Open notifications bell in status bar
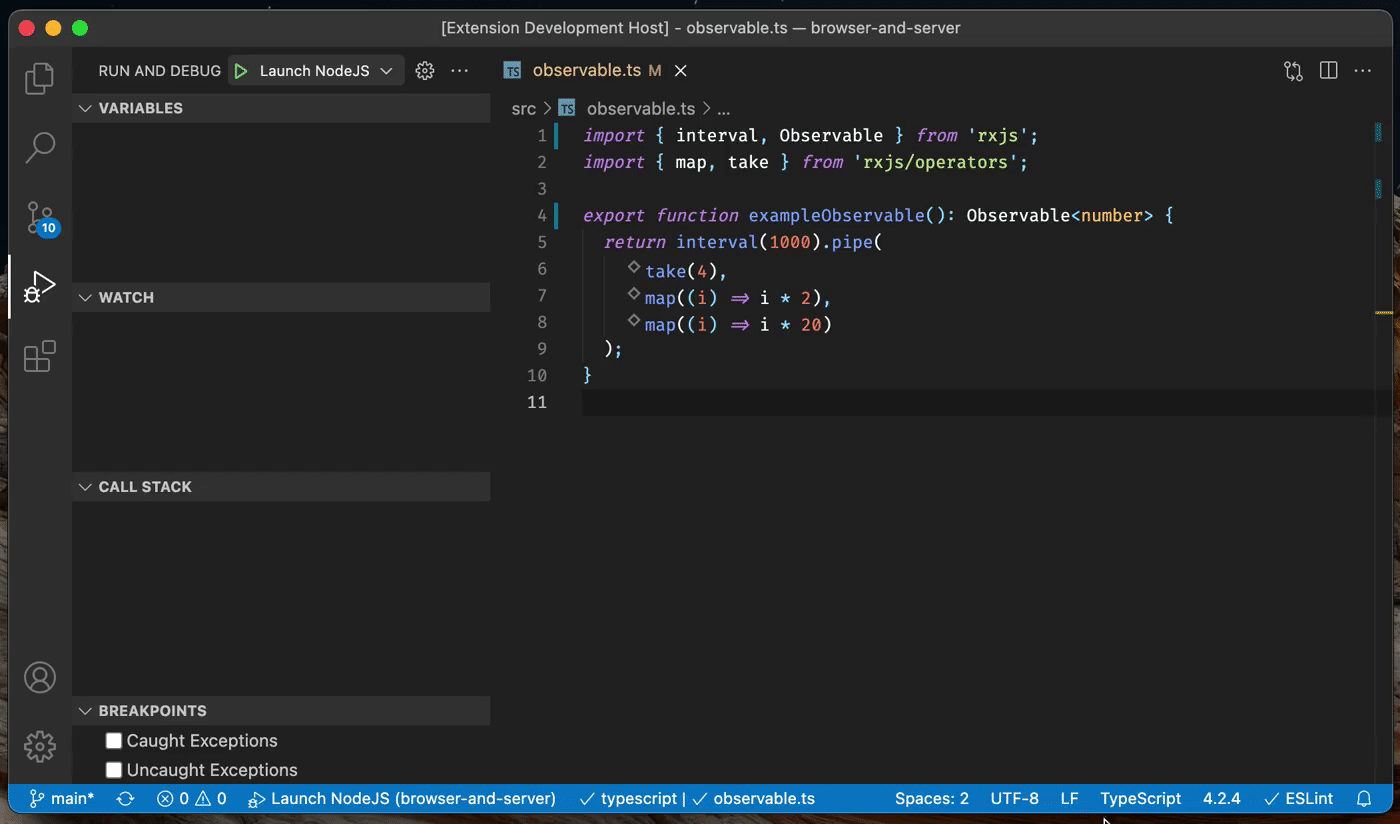The height and width of the screenshot is (824, 1400). point(1364,798)
